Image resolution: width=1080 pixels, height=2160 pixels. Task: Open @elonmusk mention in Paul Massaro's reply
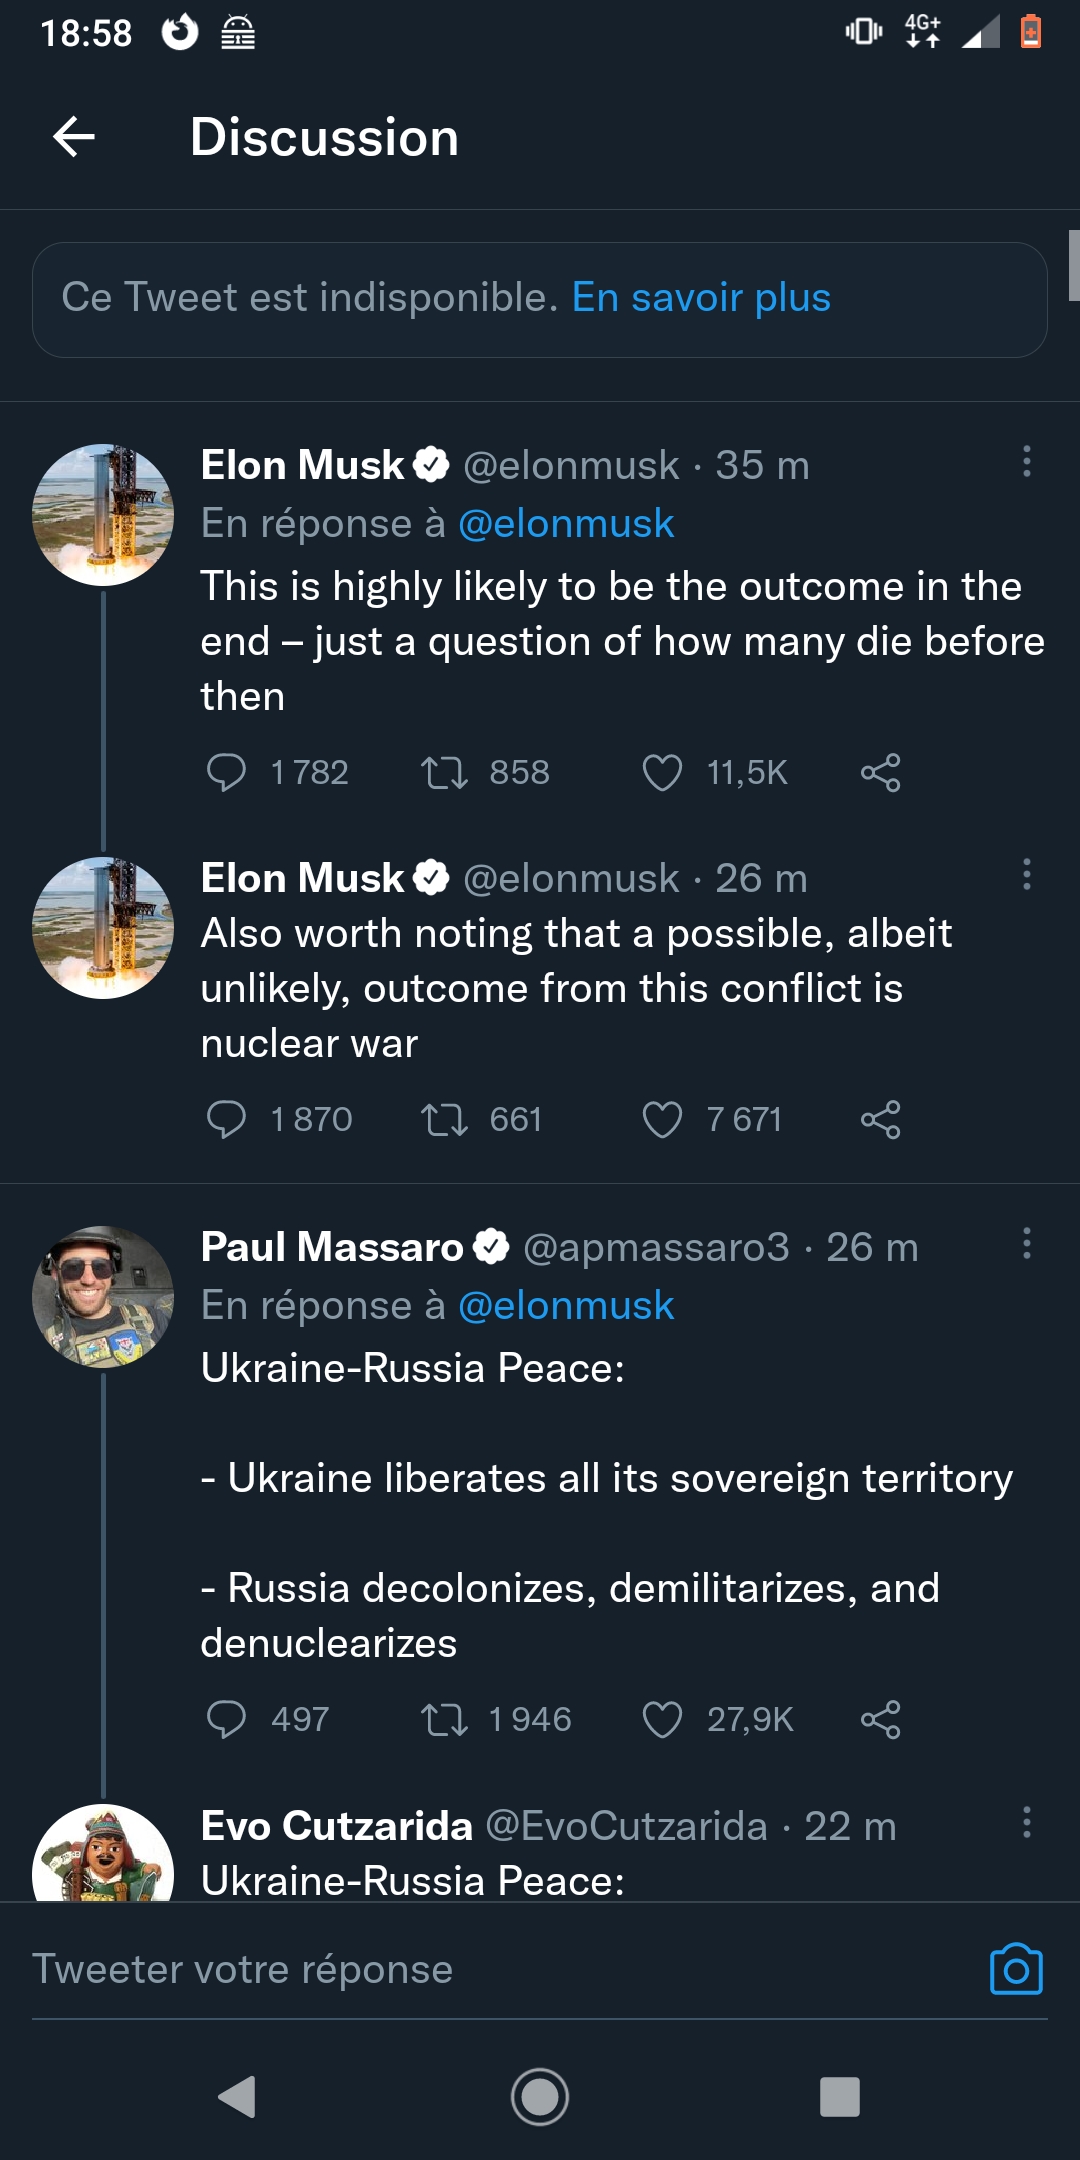566,1306
